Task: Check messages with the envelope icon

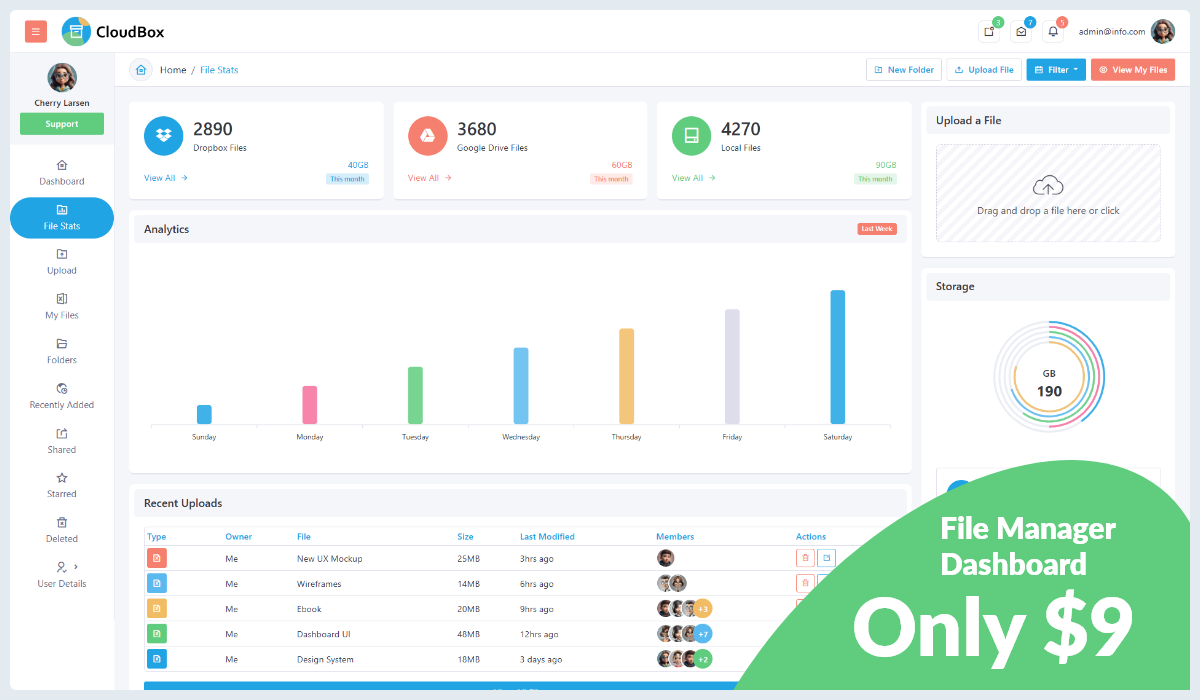Action: coord(1021,31)
